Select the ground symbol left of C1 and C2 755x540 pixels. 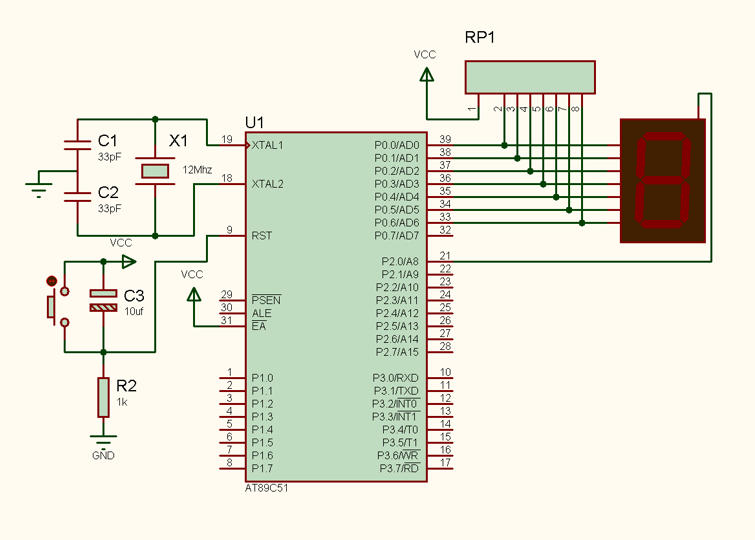click(x=39, y=189)
